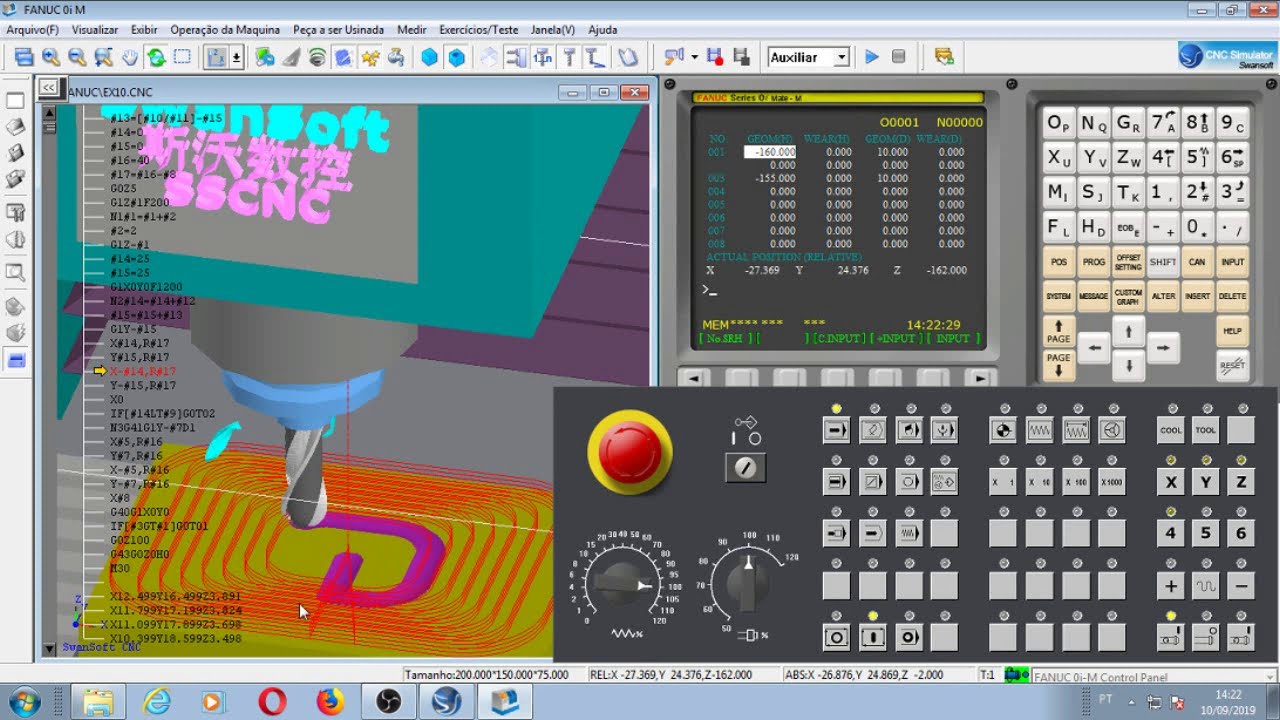Open the Visualizar menu
Image resolution: width=1280 pixels, height=720 pixels.
[x=95, y=30]
